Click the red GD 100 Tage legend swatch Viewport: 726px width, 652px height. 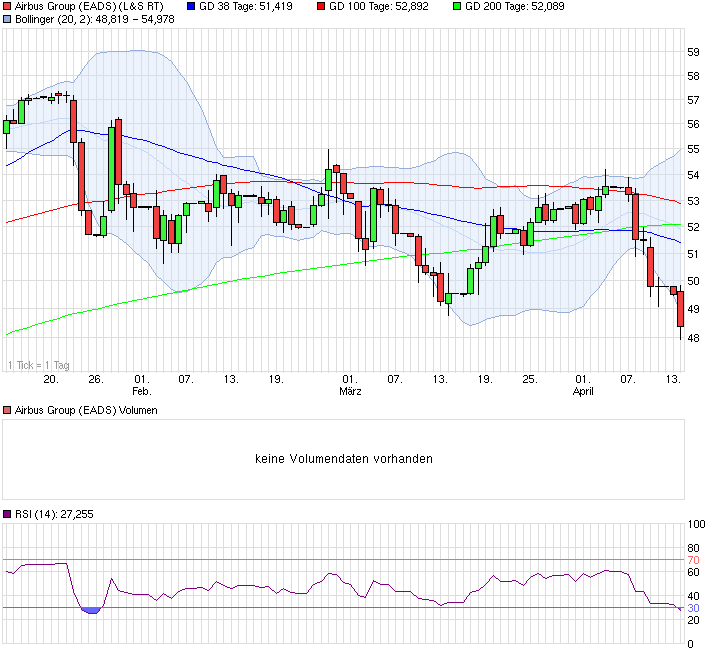coord(322,6)
